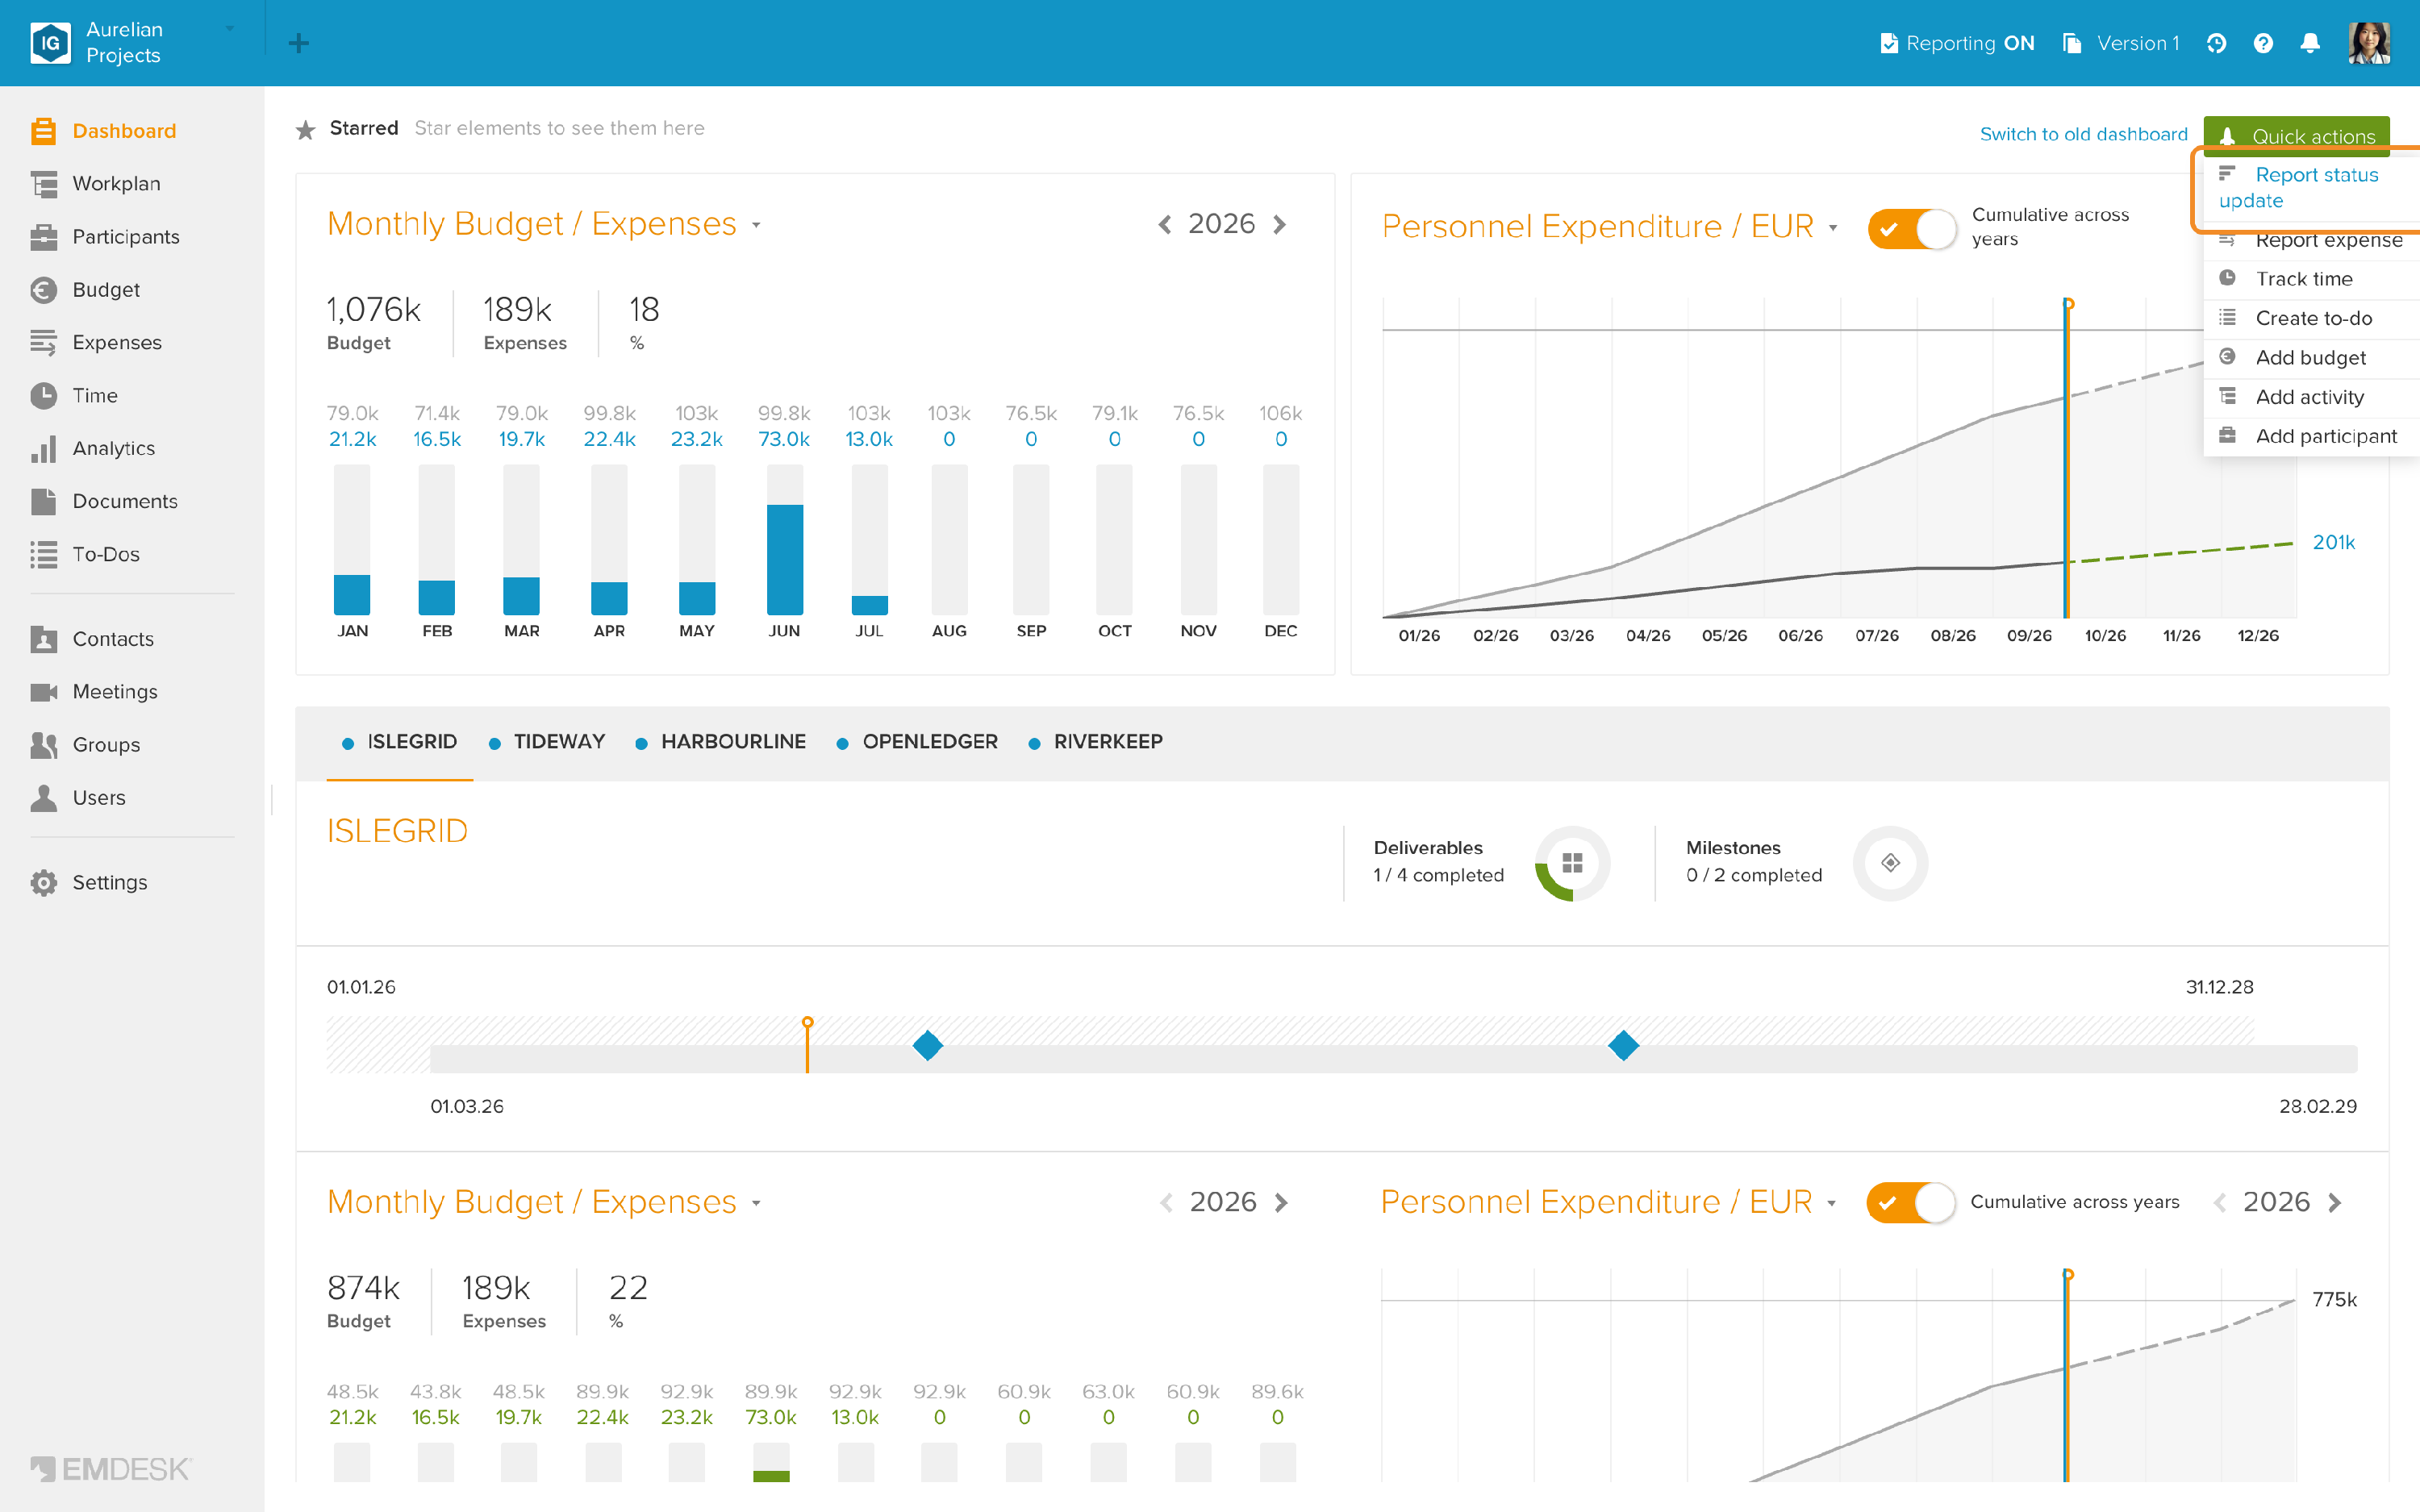Go to next year in upper Monthly Budget
This screenshot has width=2420, height=1512.
click(x=1280, y=224)
